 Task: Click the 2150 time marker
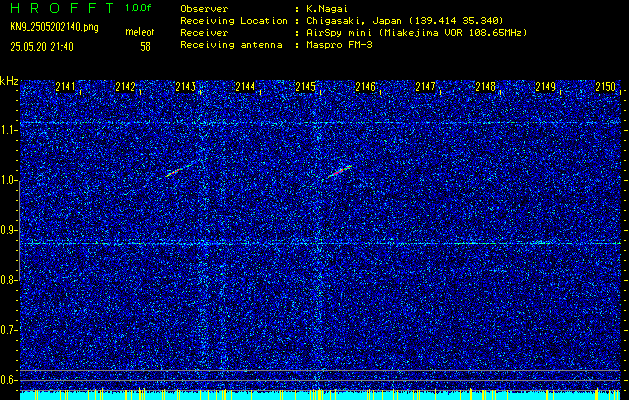(605, 87)
